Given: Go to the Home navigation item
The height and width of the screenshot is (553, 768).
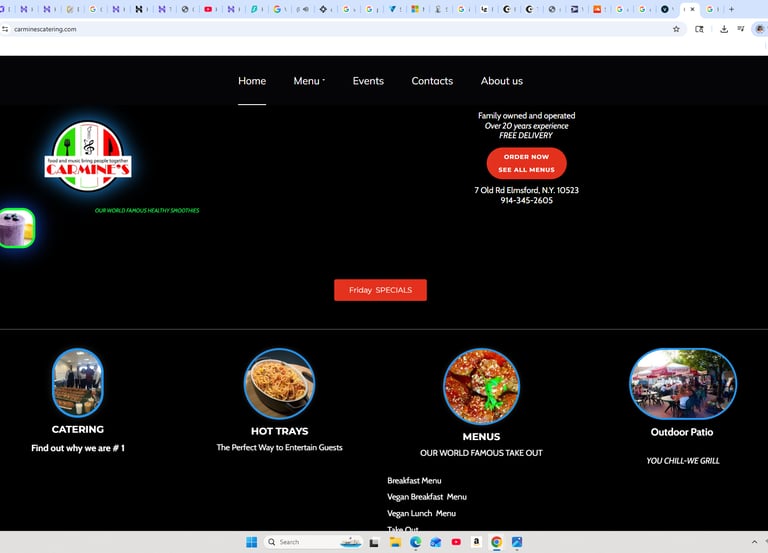Looking at the screenshot, I should [252, 81].
